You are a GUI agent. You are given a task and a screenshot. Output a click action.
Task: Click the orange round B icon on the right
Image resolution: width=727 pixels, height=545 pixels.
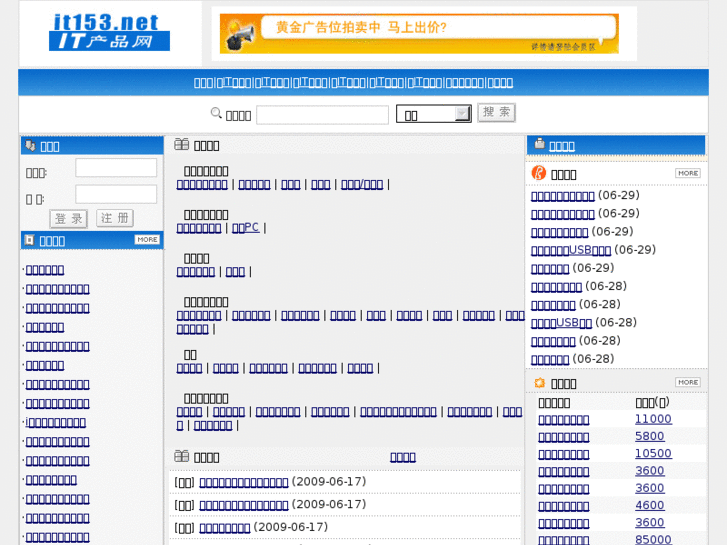(x=539, y=173)
